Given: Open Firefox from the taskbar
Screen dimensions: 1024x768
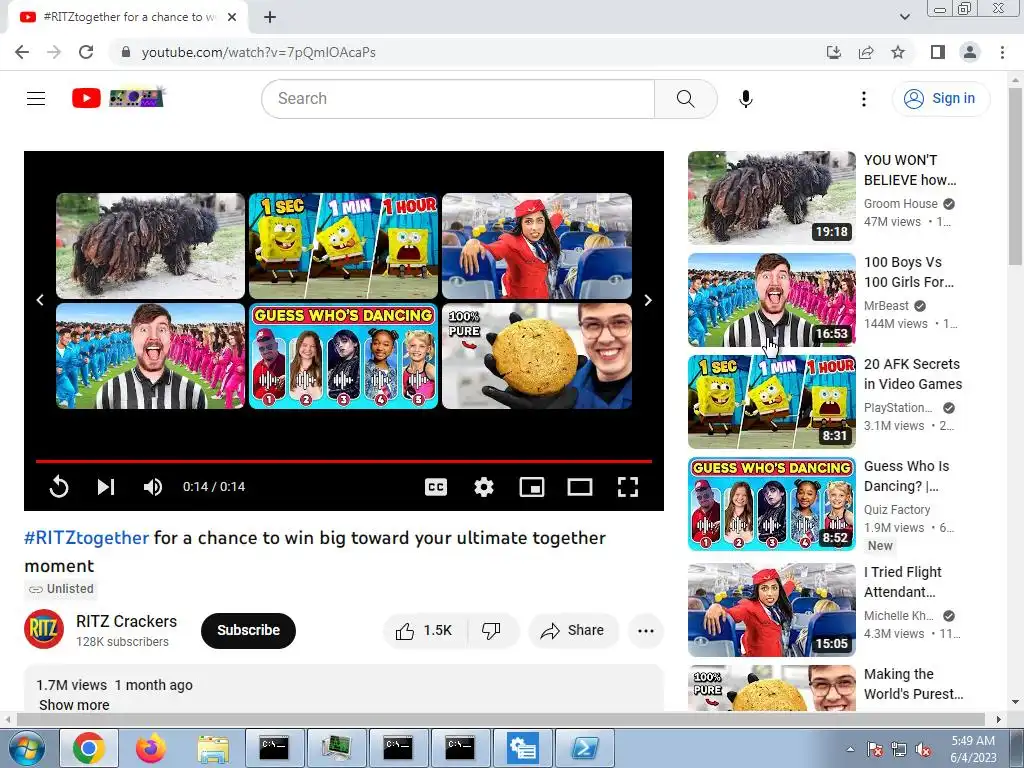Looking at the screenshot, I should tap(151, 748).
